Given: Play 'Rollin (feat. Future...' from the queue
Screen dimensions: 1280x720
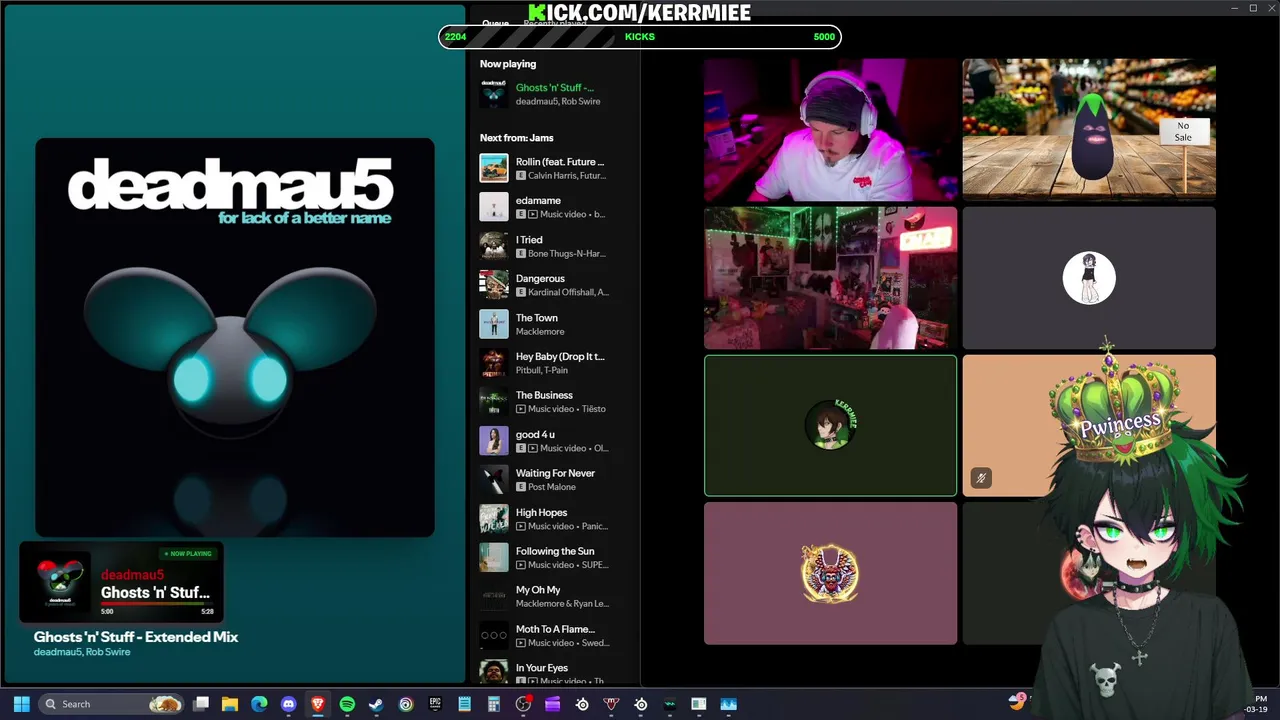Looking at the screenshot, I should pyautogui.click(x=554, y=168).
